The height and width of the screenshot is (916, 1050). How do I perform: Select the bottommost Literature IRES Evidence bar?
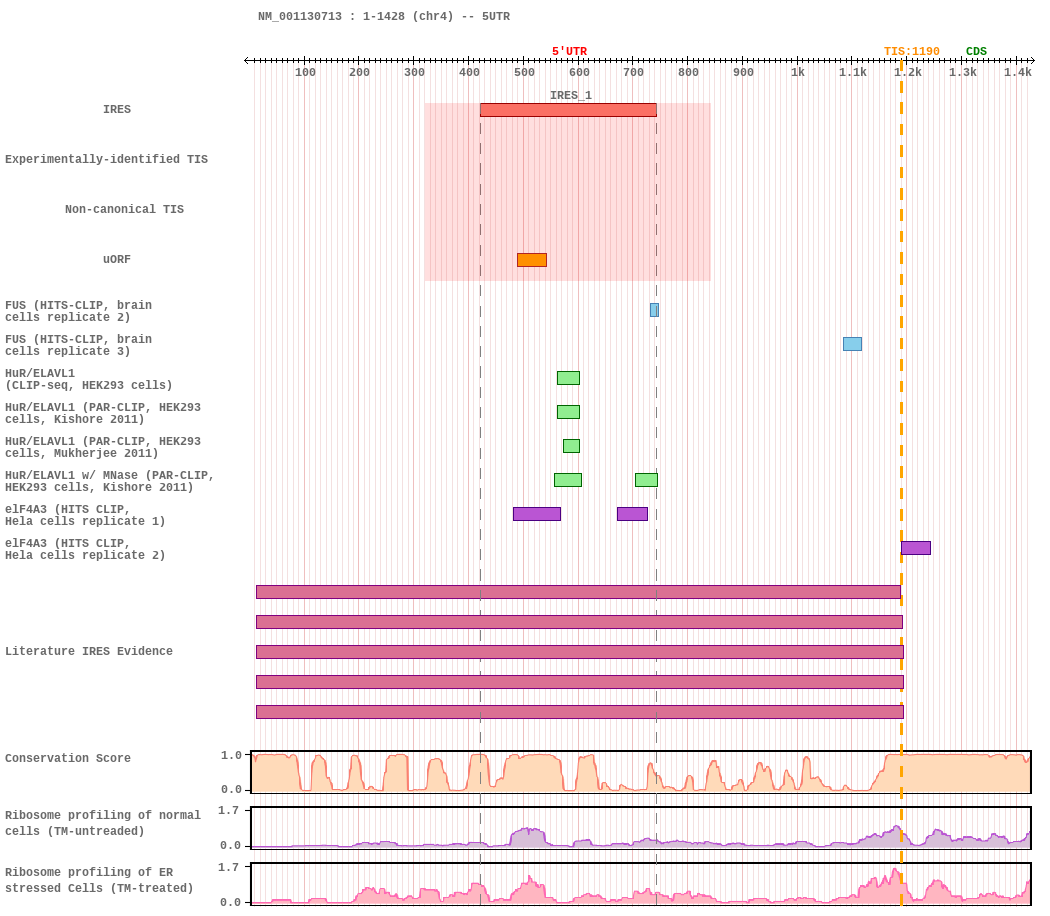580,712
